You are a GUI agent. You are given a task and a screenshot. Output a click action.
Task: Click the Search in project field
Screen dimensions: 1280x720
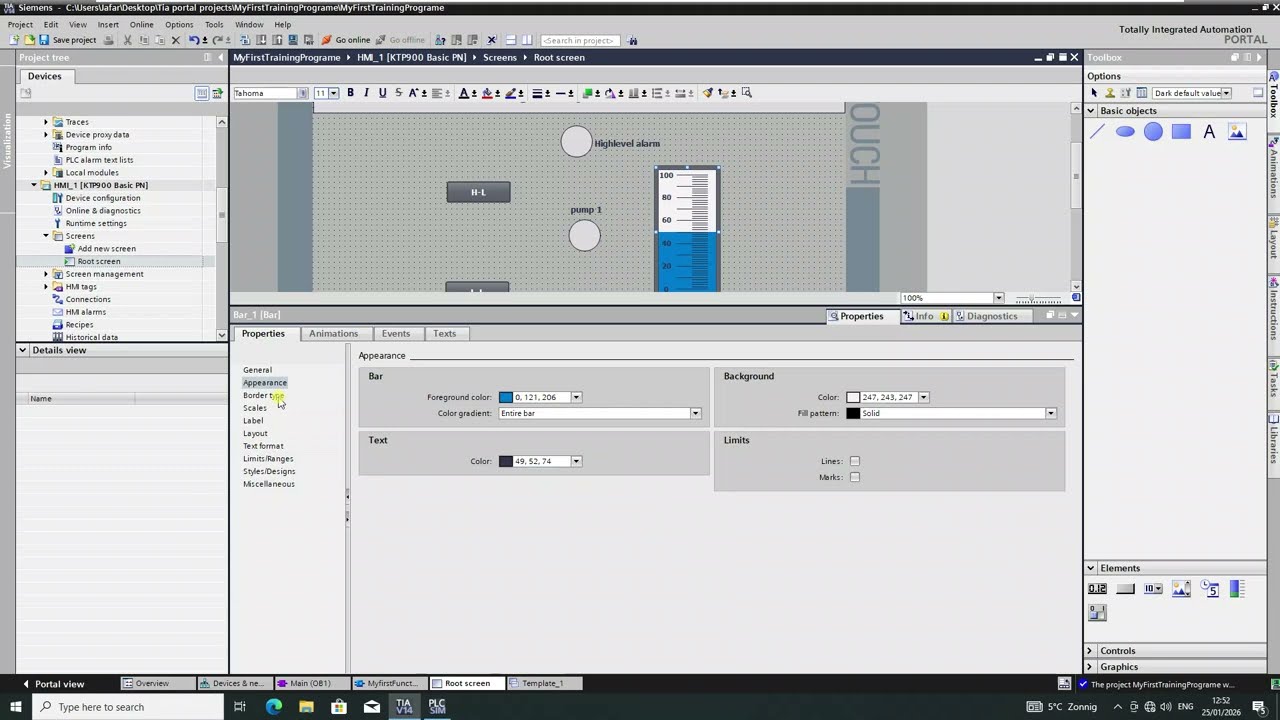coord(581,40)
